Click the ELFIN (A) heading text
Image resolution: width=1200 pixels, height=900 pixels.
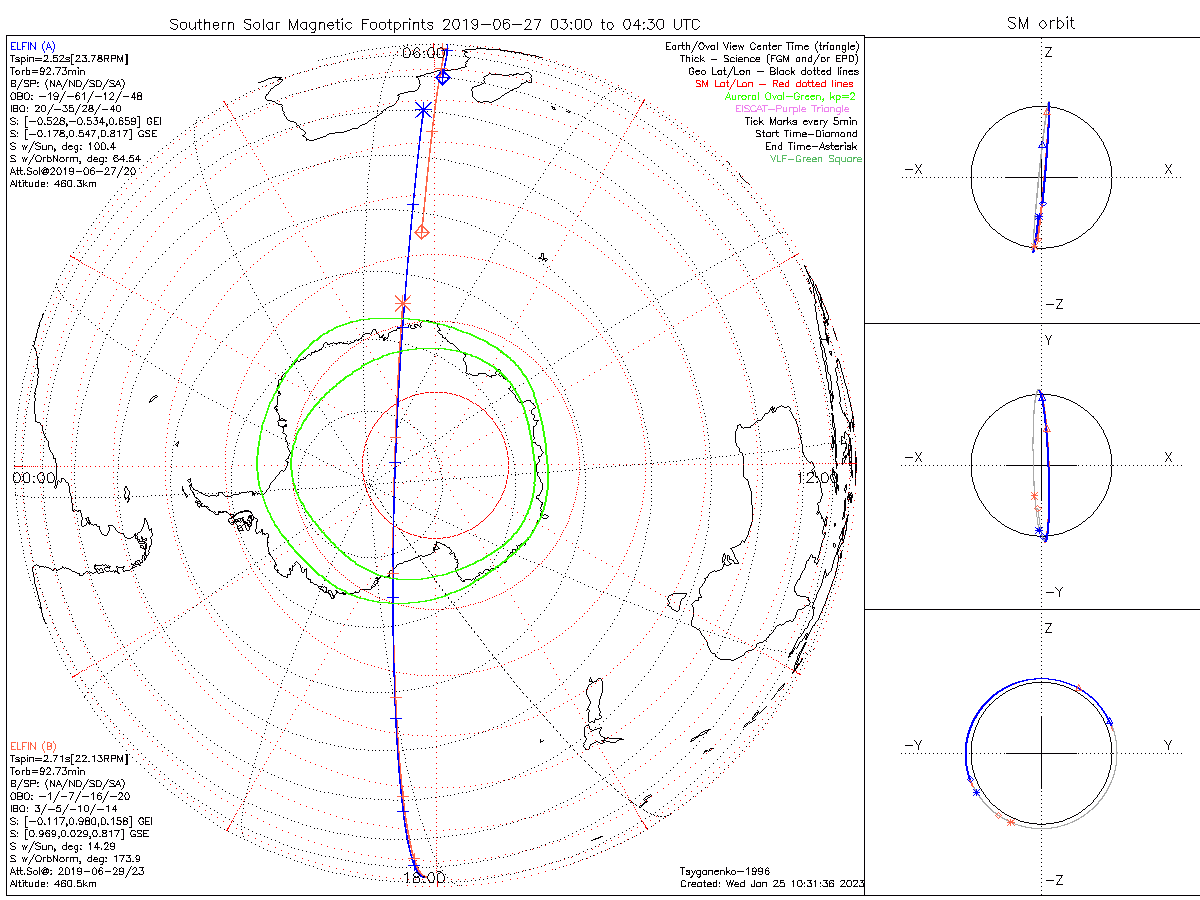(34, 46)
